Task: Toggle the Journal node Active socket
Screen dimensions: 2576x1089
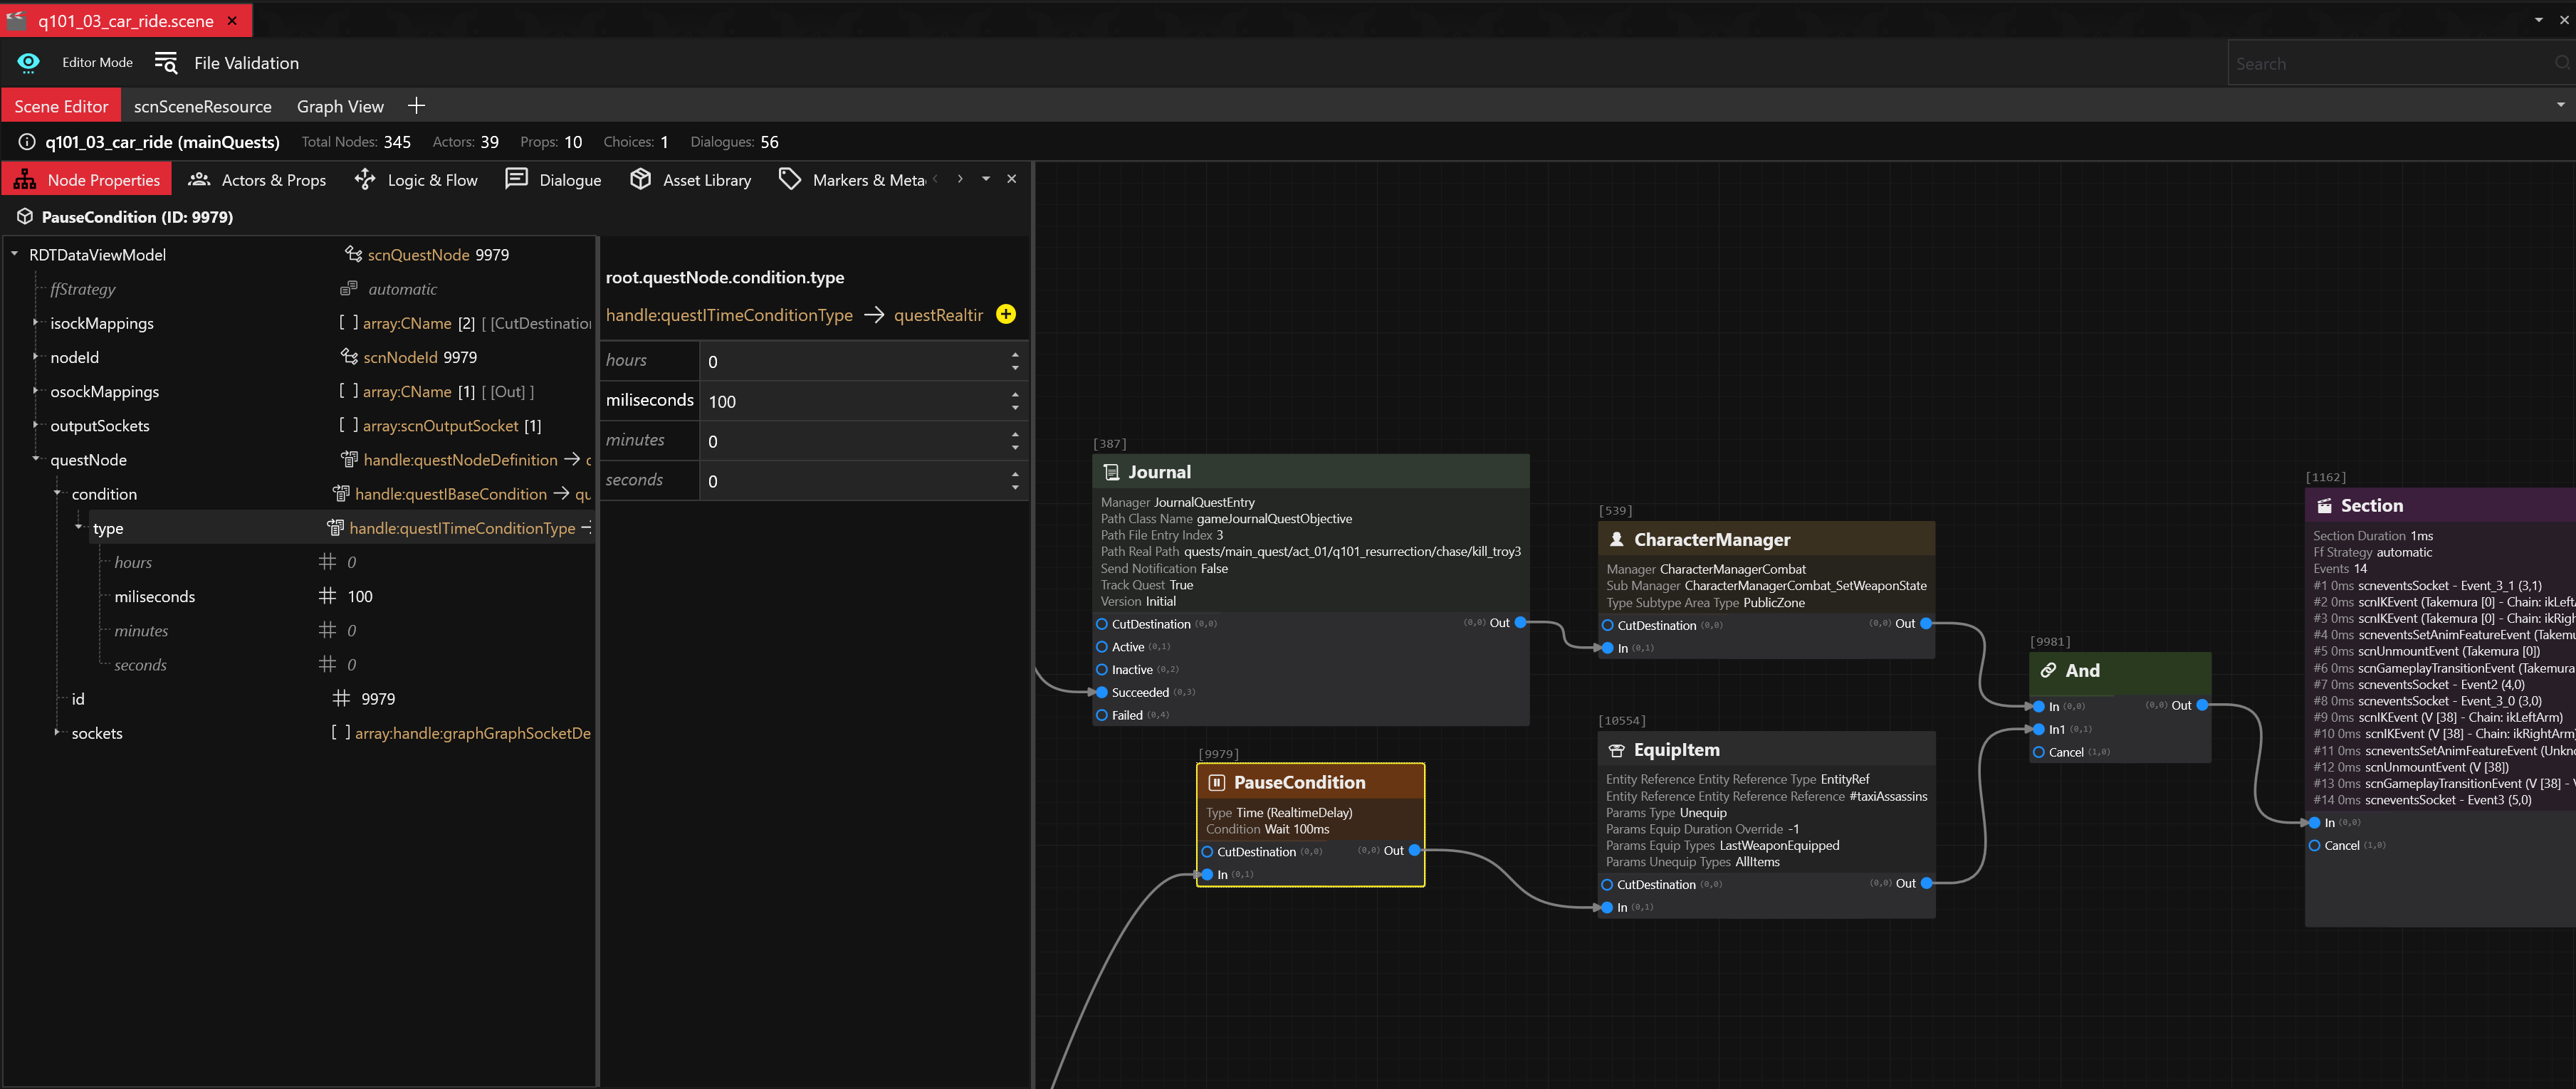Action: pos(1102,647)
